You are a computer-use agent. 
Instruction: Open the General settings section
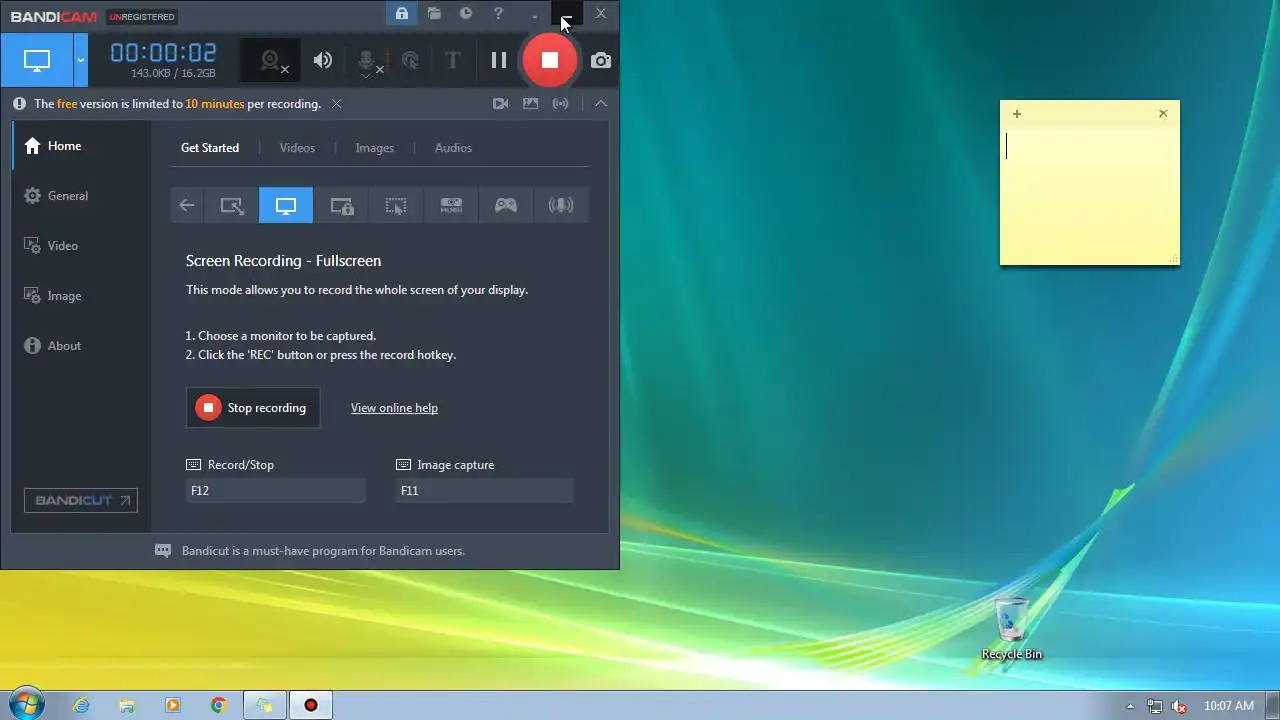tap(80, 196)
